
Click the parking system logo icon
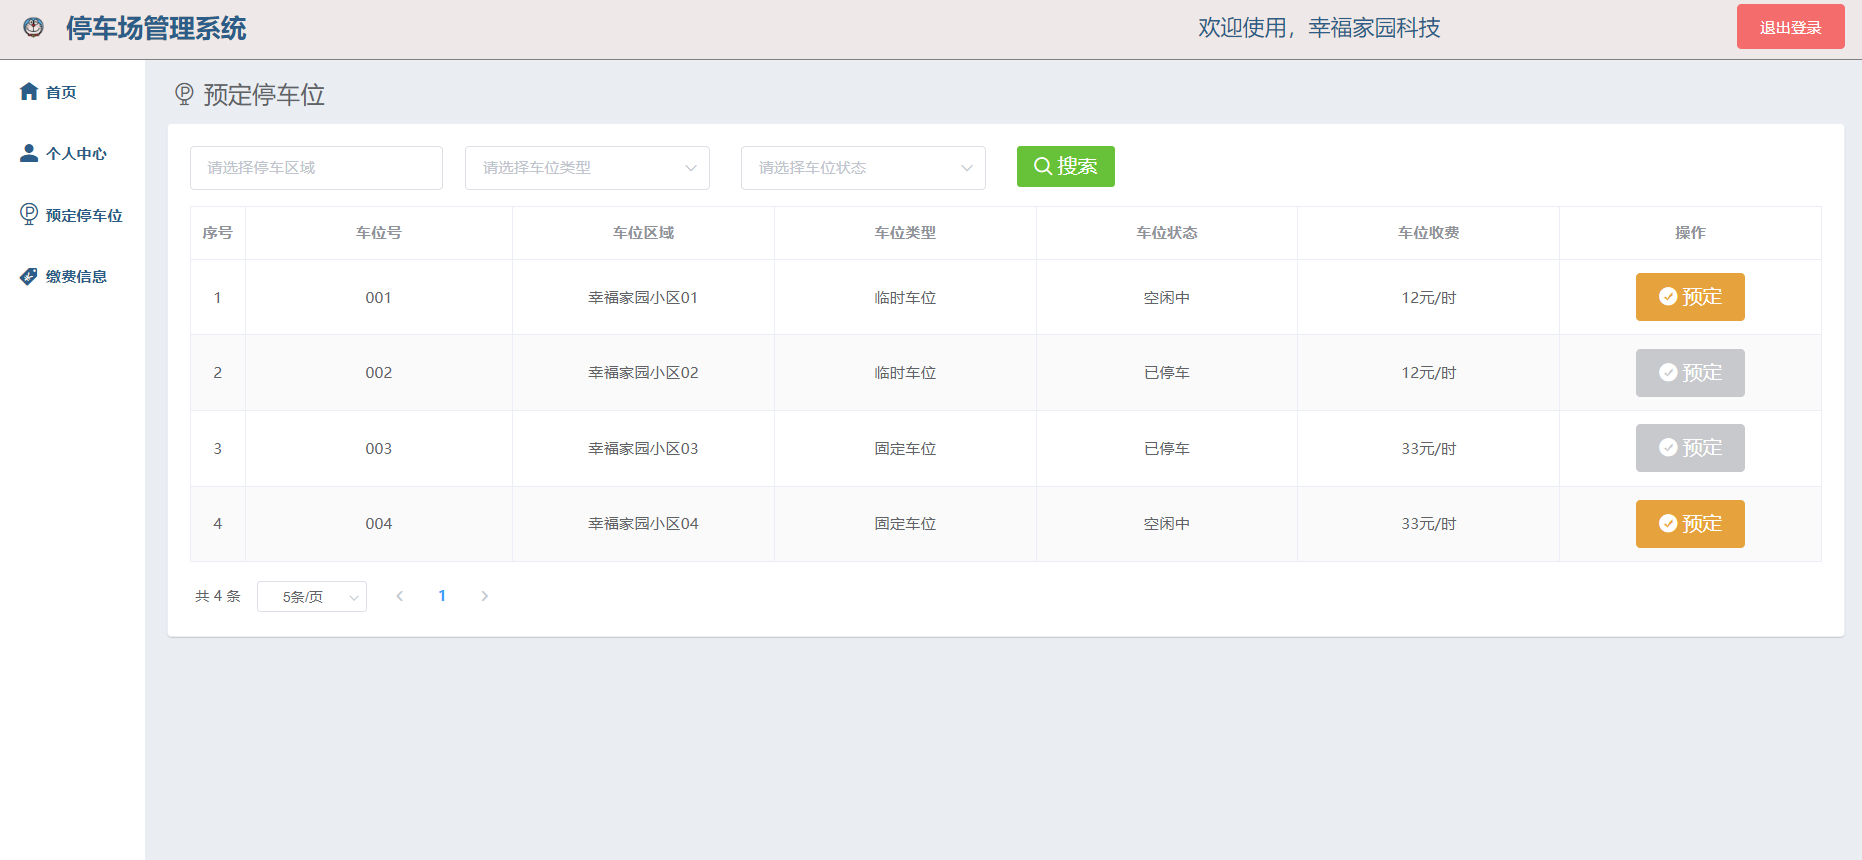tap(33, 27)
